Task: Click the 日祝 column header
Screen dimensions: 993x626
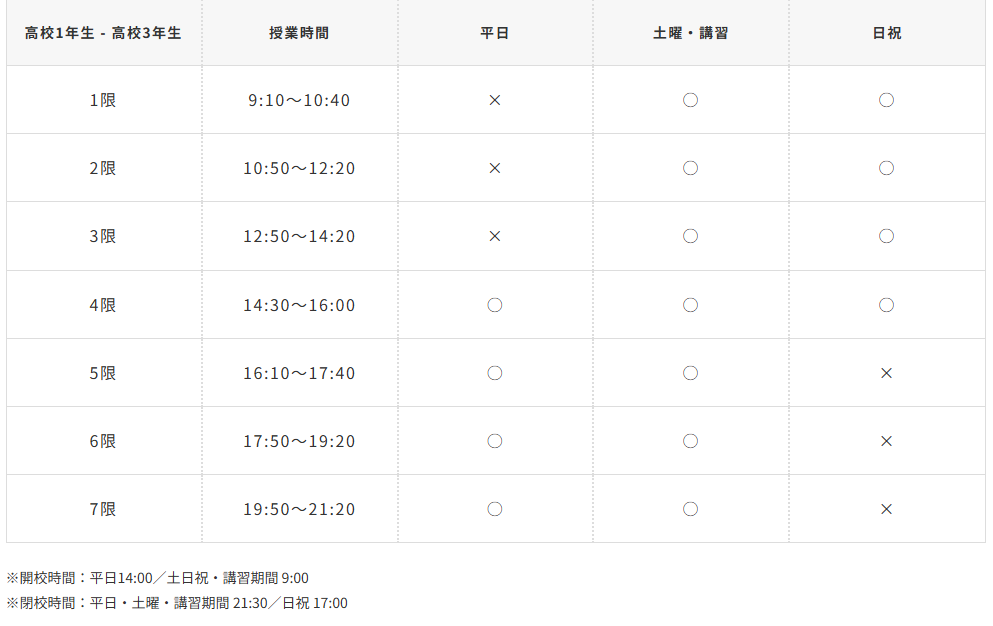Action: [886, 33]
